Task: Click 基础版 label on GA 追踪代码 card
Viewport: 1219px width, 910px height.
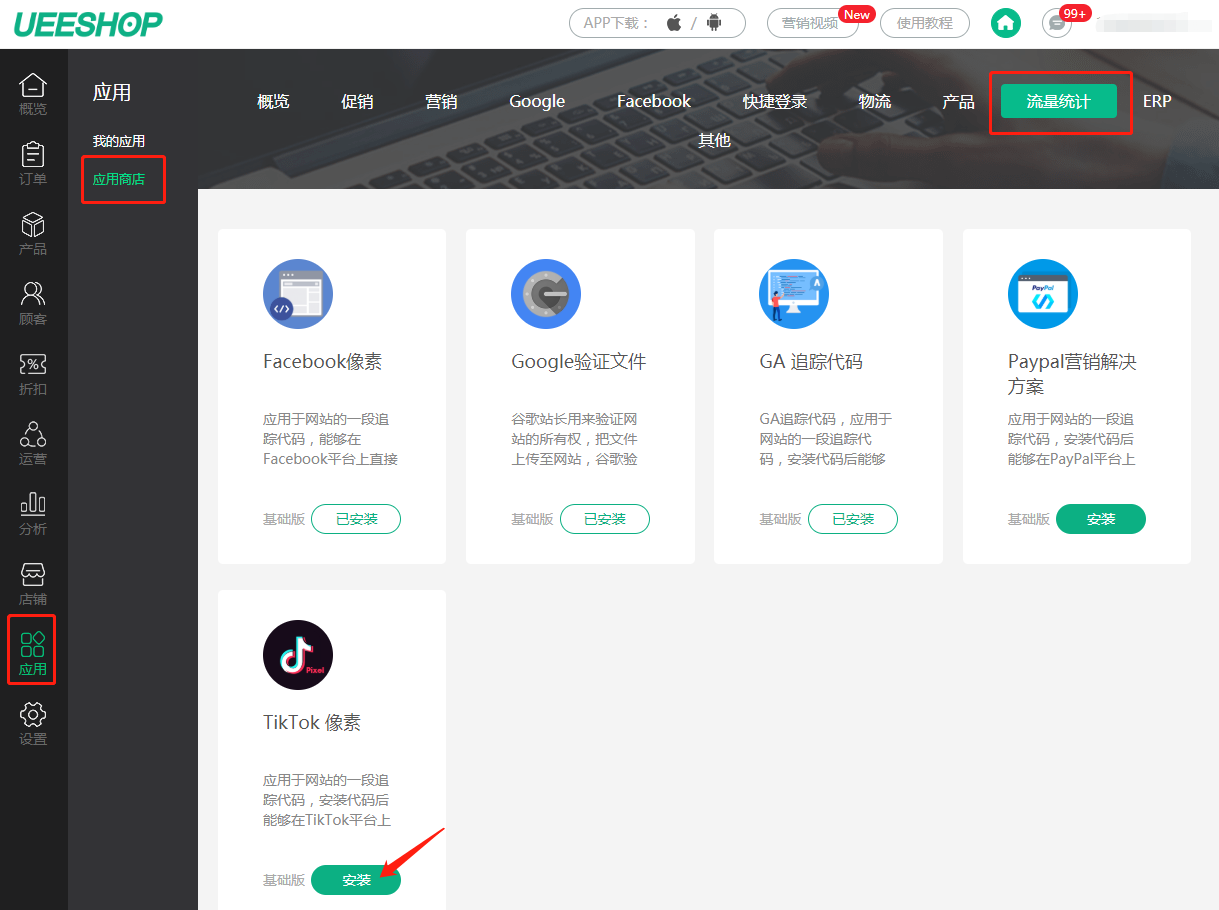Action: pos(780,519)
